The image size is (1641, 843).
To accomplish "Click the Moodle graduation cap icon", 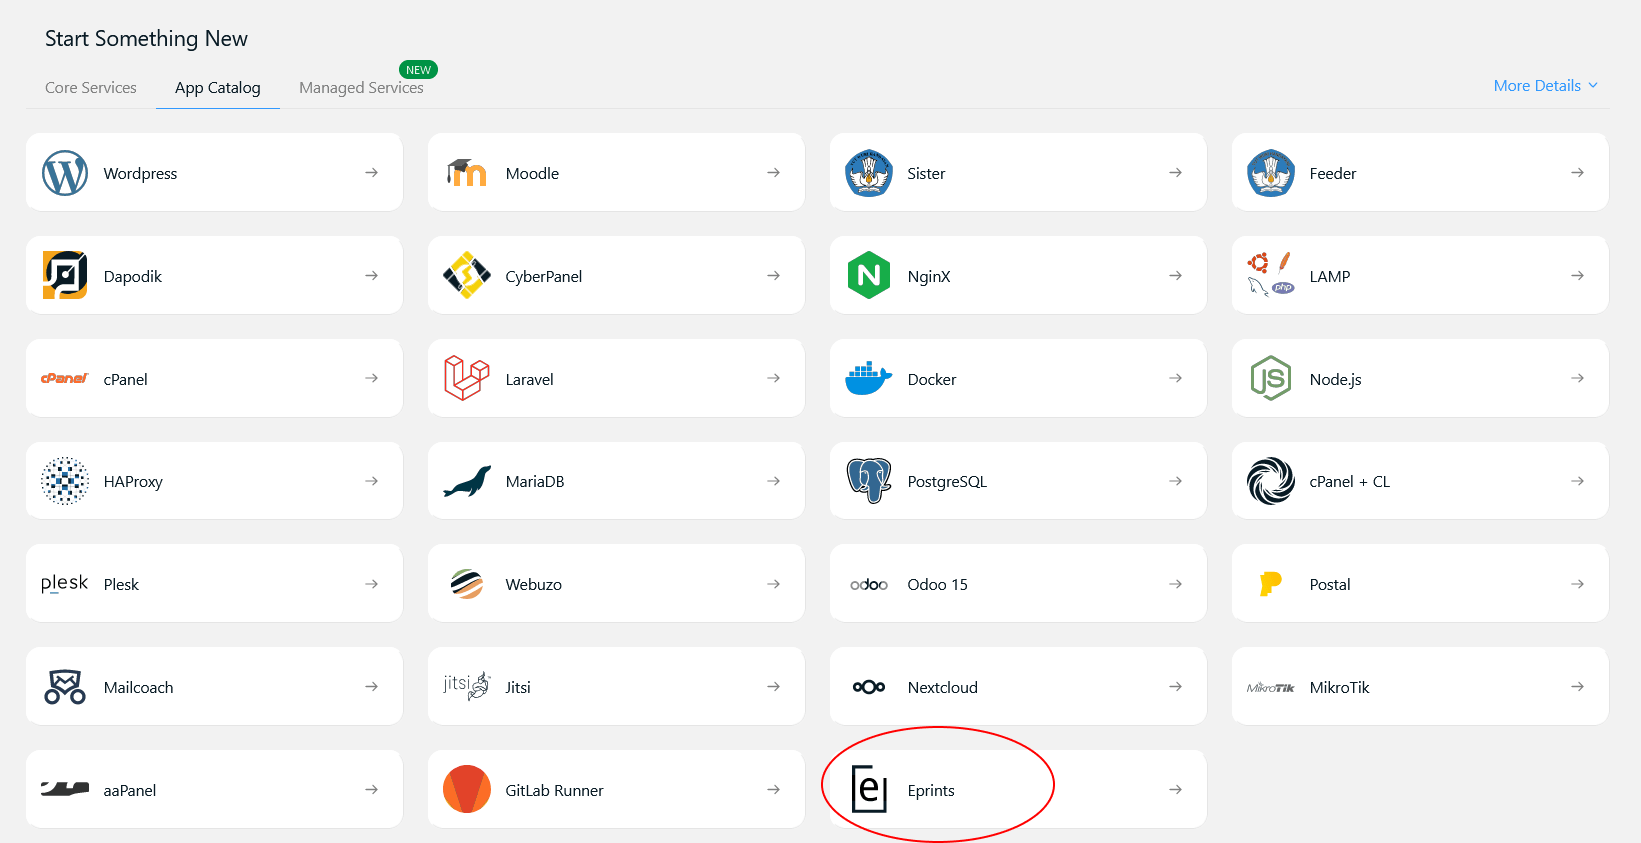I will tap(466, 173).
